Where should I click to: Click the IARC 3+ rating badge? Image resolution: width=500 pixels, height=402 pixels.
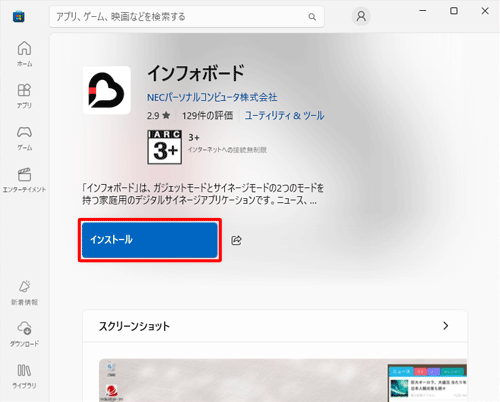coord(165,147)
